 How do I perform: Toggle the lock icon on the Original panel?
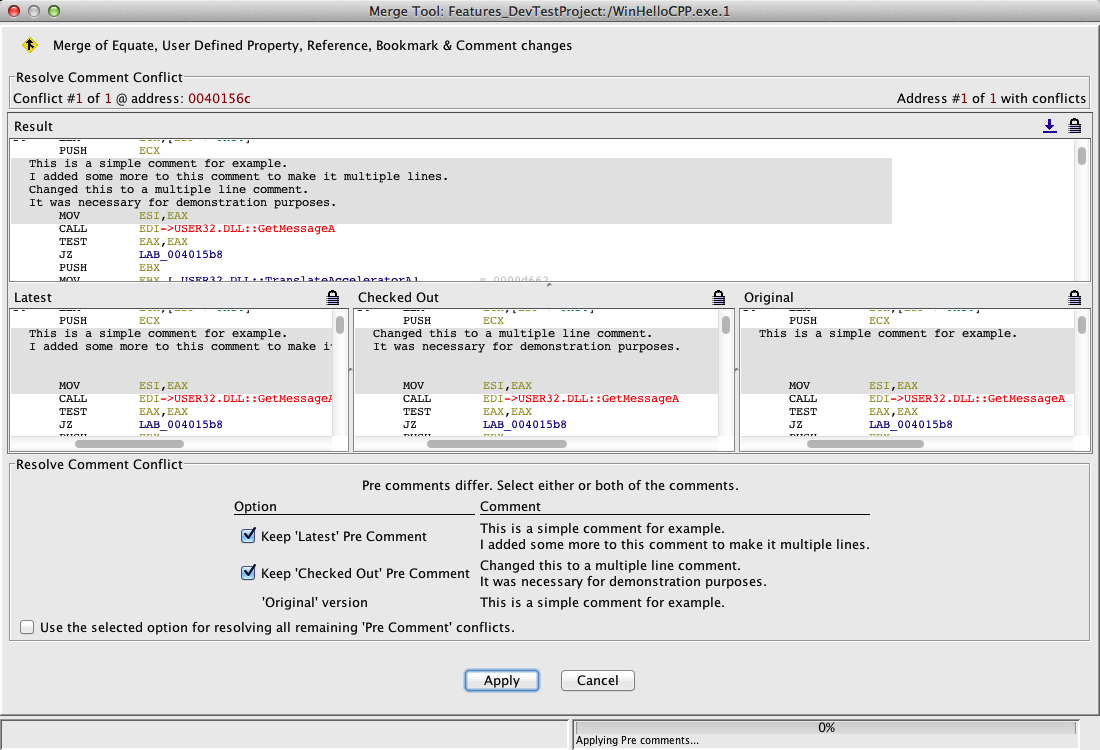click(1074, 297)
